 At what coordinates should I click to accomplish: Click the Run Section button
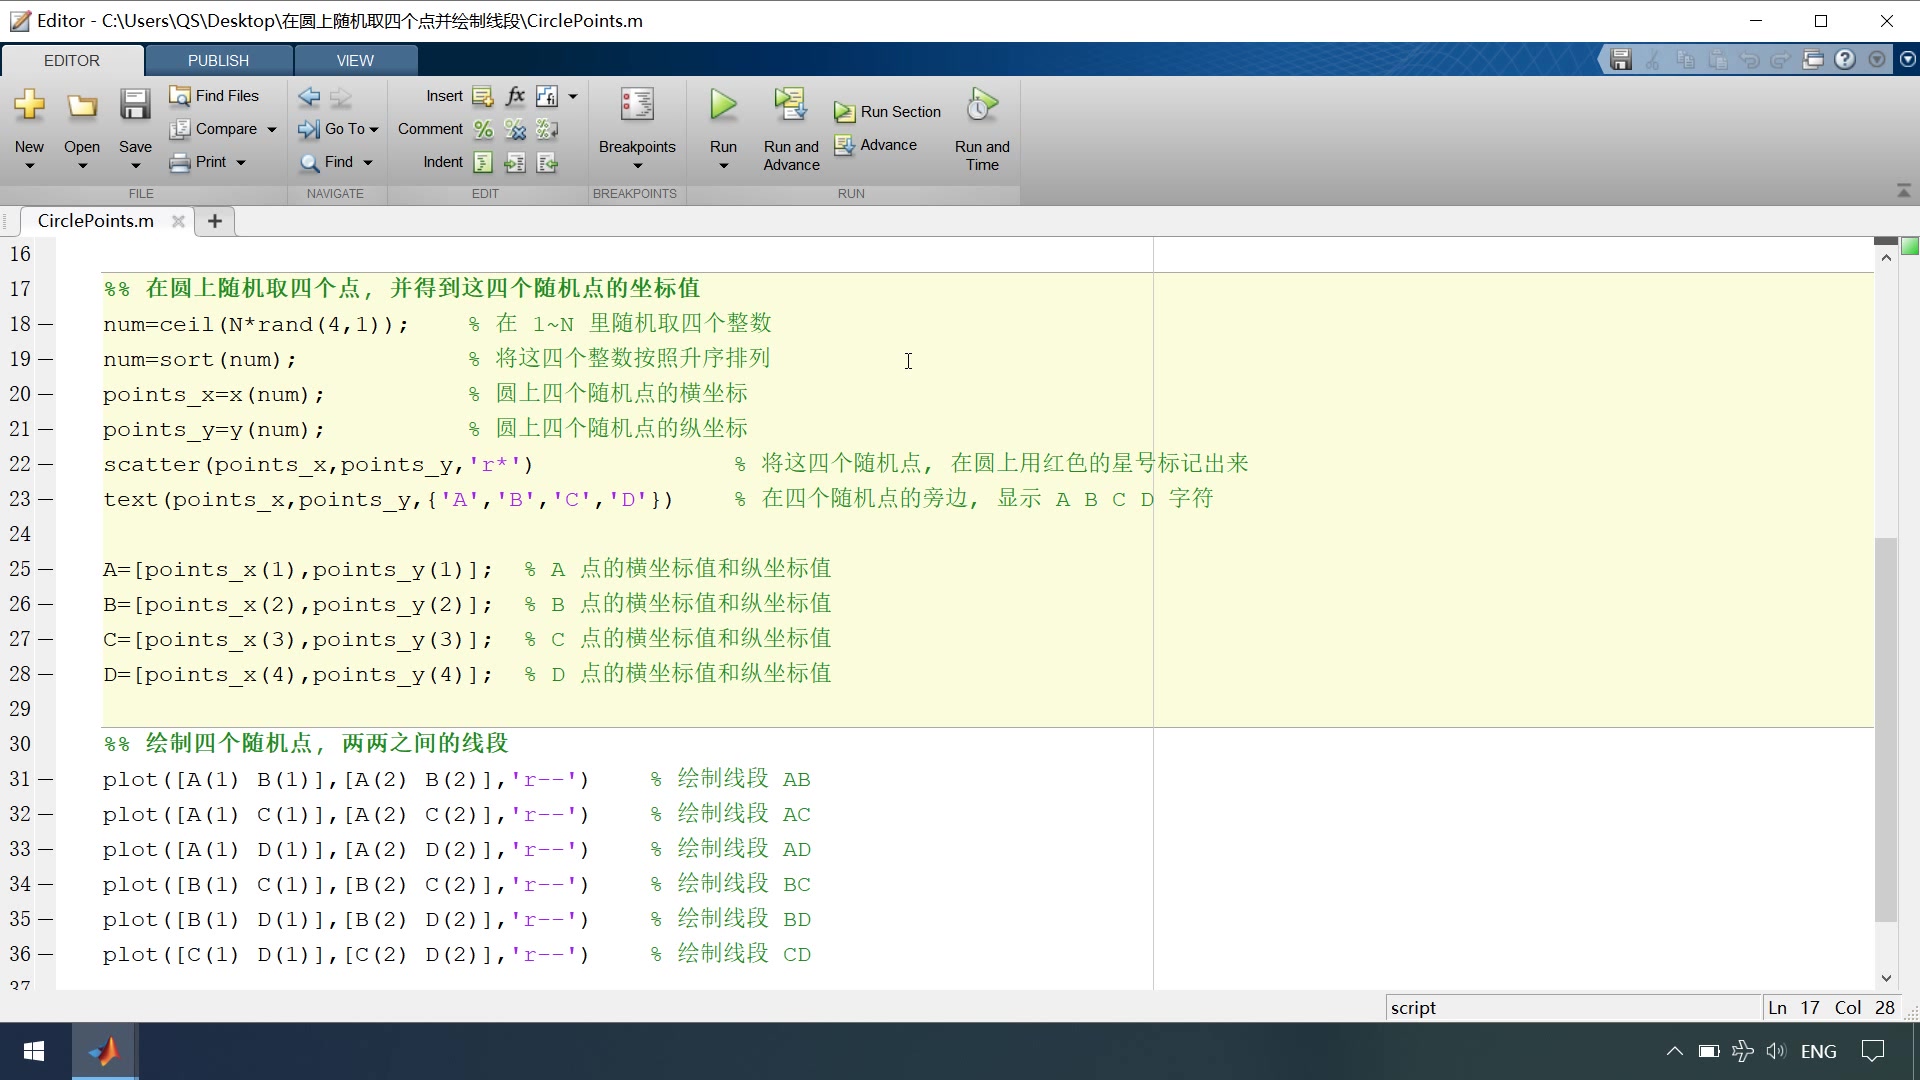coord(888,112)
